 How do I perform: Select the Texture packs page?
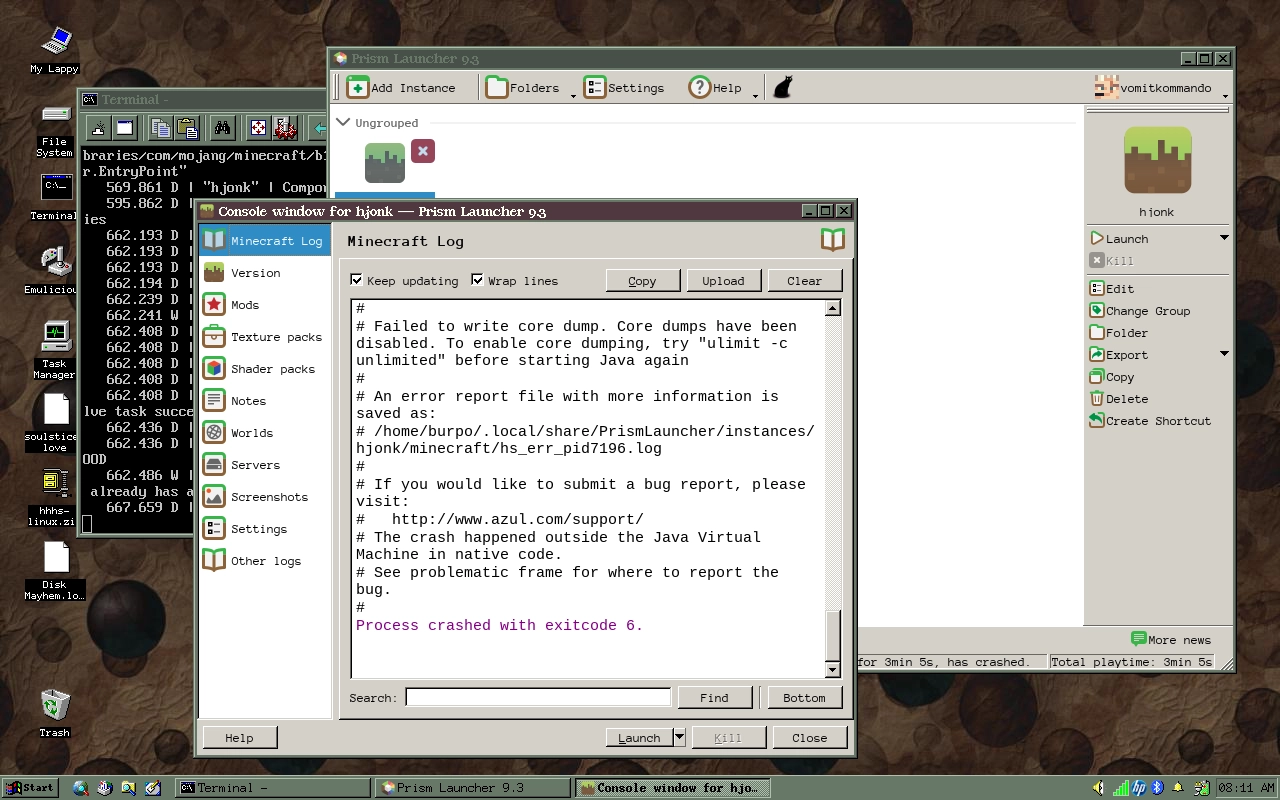(x=265, y=336)
